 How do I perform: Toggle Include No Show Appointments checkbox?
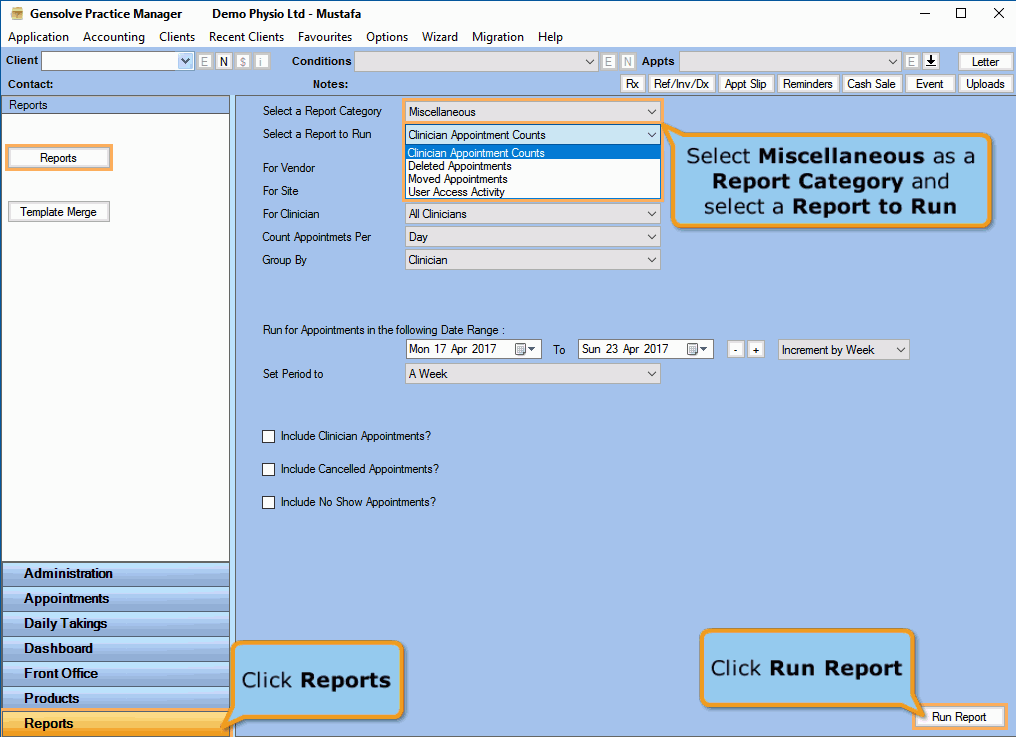click(268, 502)
